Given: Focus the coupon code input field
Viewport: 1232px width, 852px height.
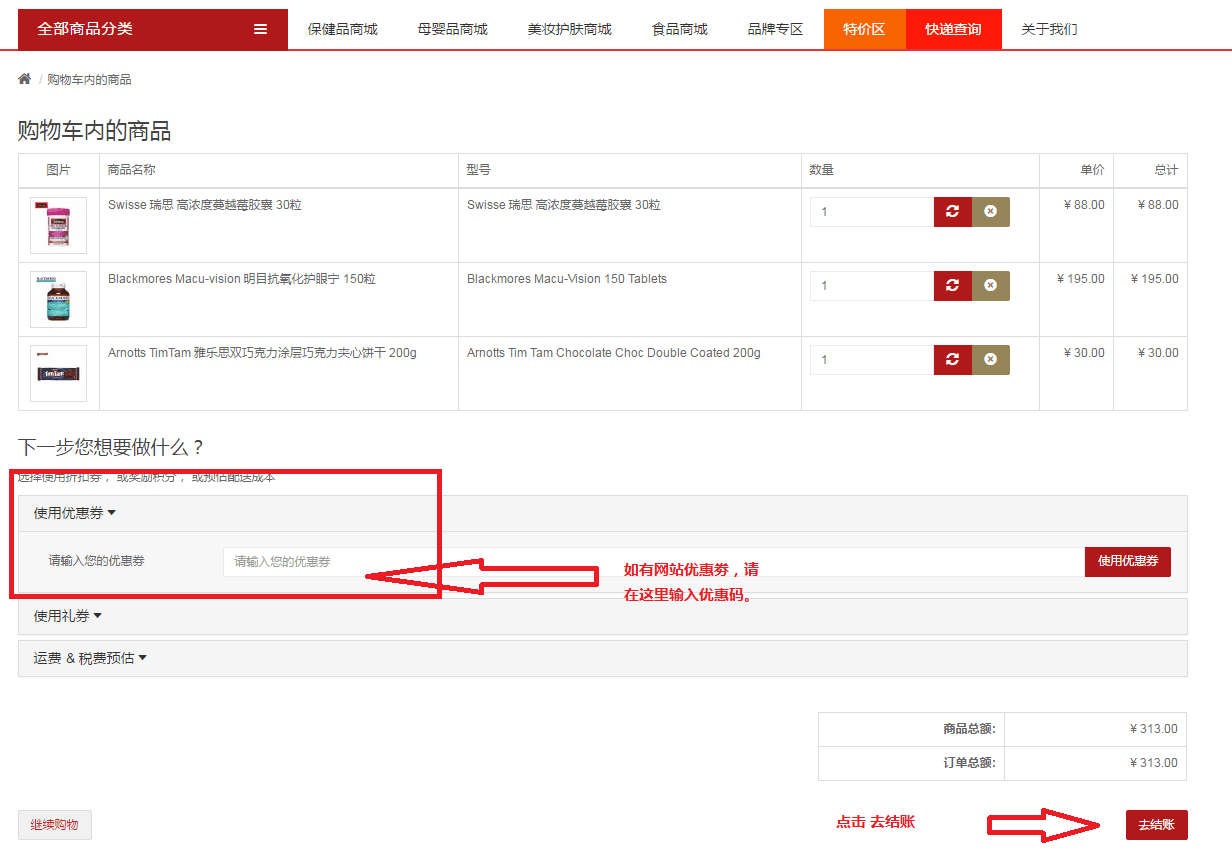Looking at the screenshot, I should tap(652, 562).
